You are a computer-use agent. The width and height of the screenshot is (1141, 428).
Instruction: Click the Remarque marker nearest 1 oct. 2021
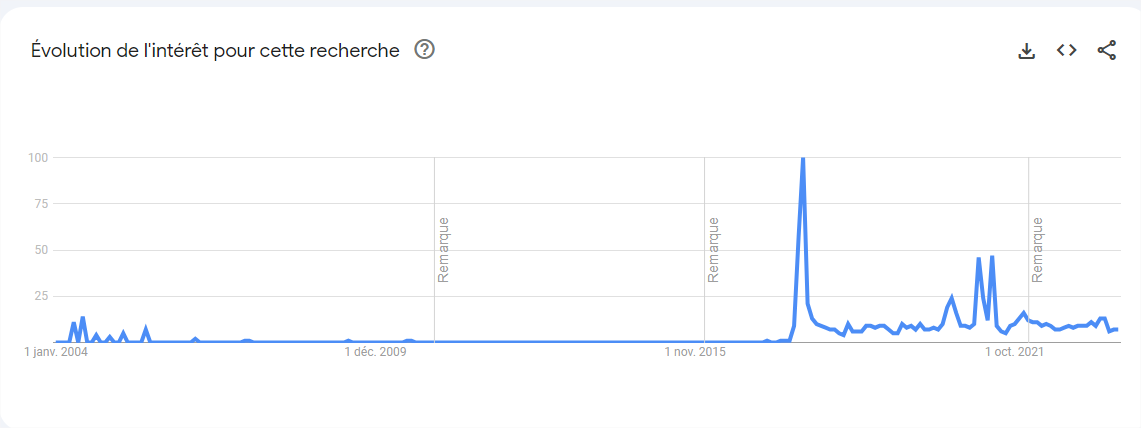(1037, 249)
